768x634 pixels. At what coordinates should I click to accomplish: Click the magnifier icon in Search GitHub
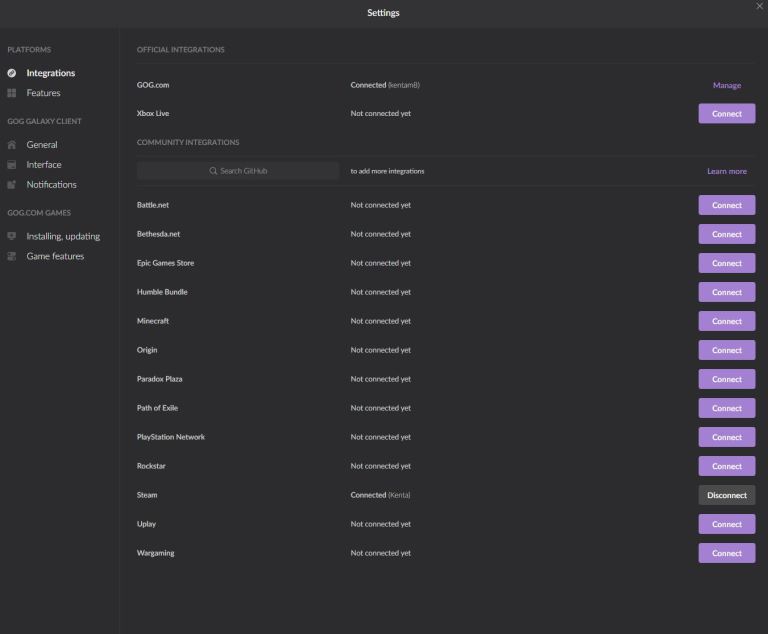coord(213,171)
